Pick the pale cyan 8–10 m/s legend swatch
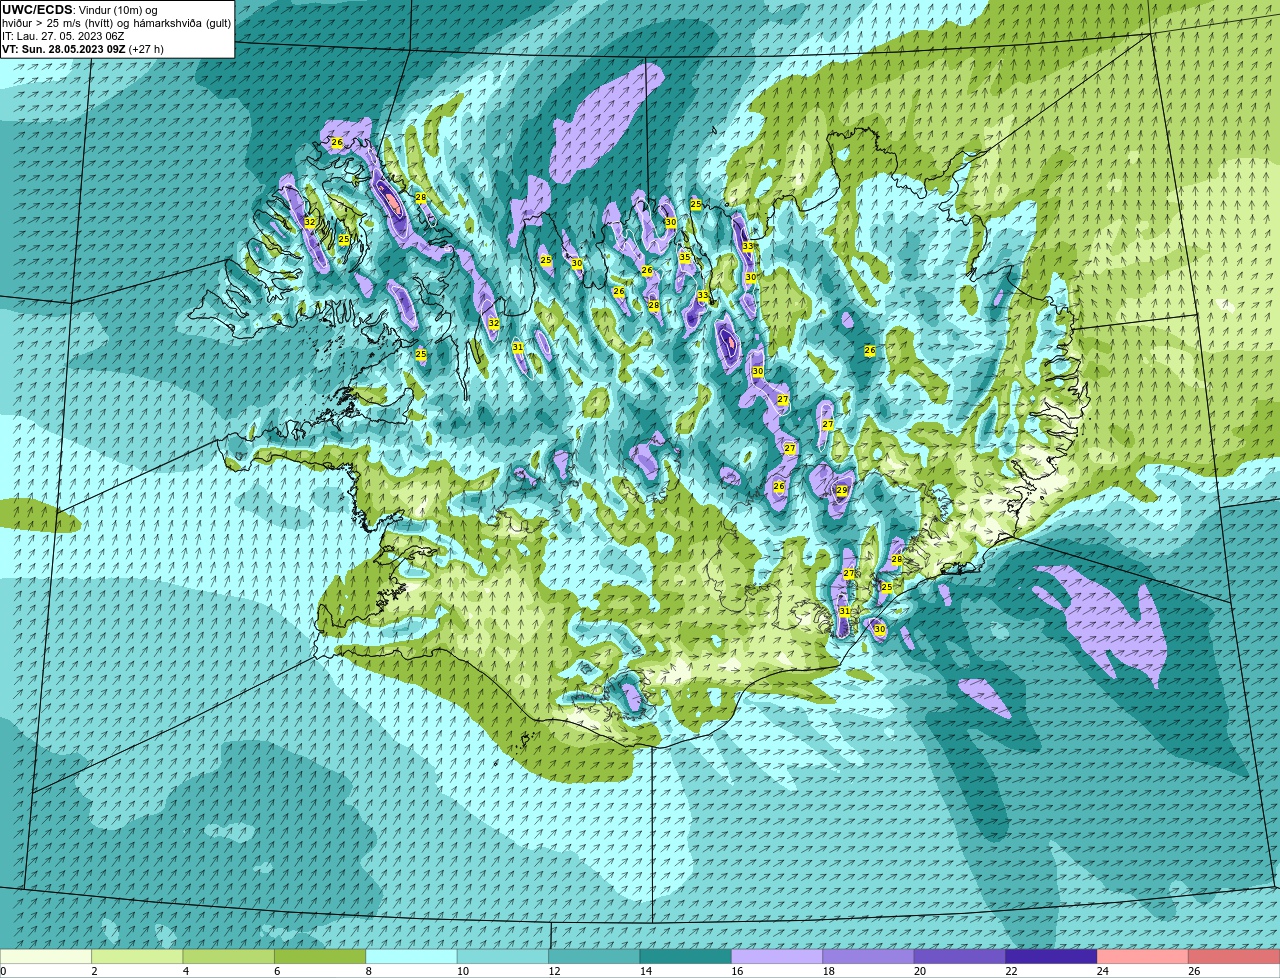Viewport: 1280px width, 978px height. tap(412, 956)
